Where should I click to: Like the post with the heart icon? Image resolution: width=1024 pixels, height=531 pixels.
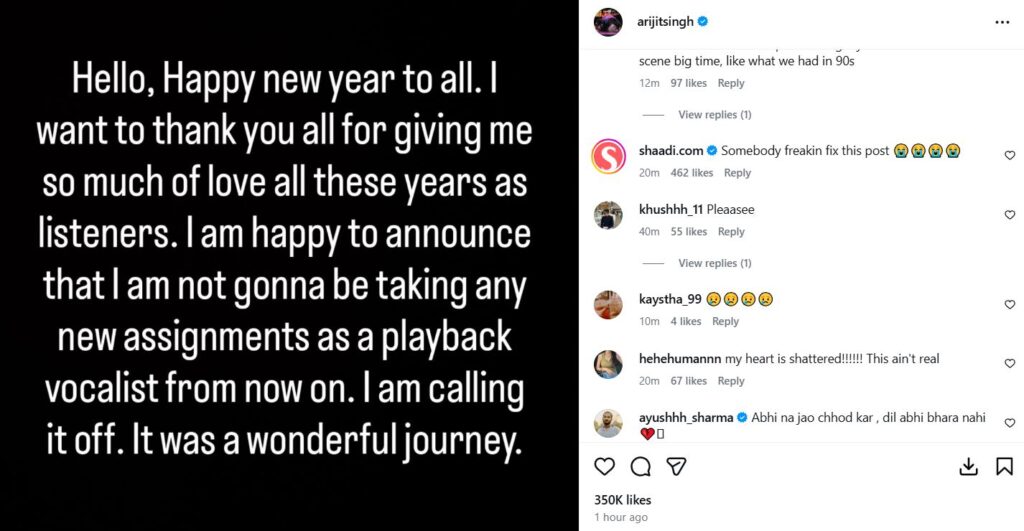tap(605, 467)
